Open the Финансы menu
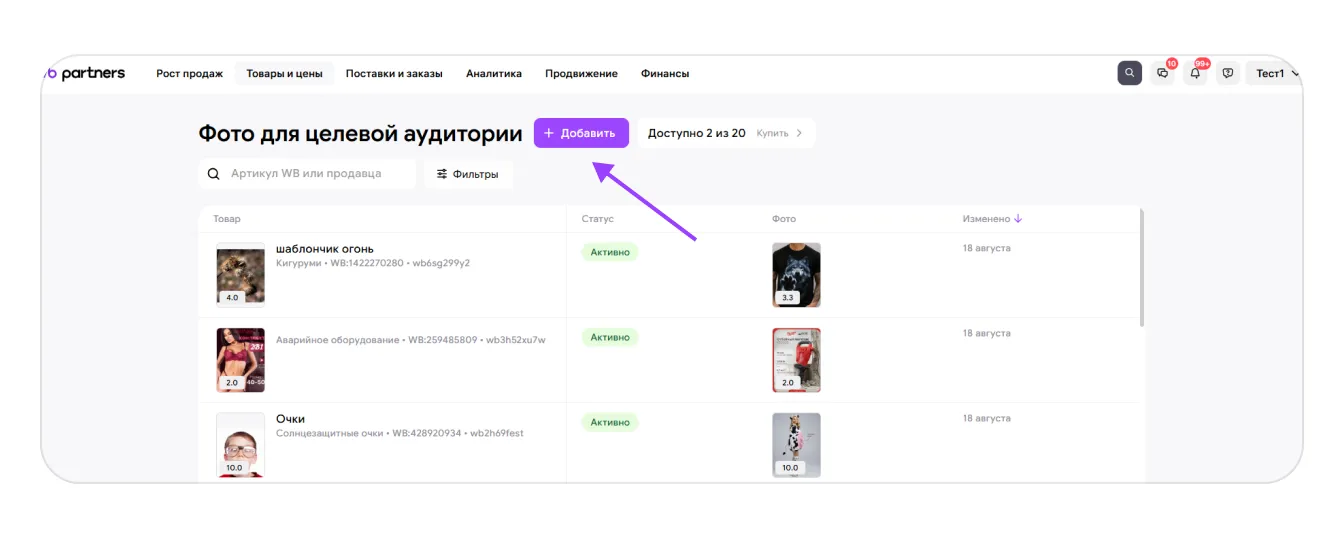 point(665,73)
